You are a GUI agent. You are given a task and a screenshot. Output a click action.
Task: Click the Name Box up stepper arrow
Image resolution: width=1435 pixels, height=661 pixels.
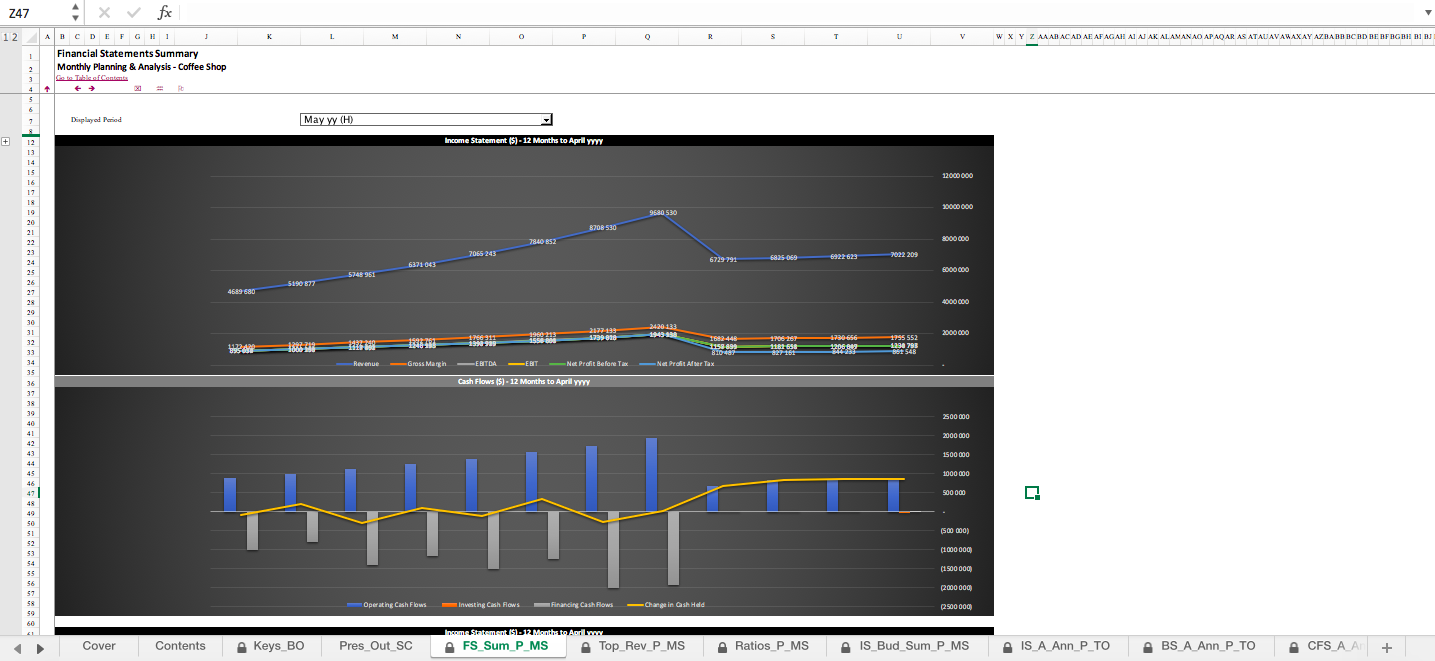[x=76, y=7]
